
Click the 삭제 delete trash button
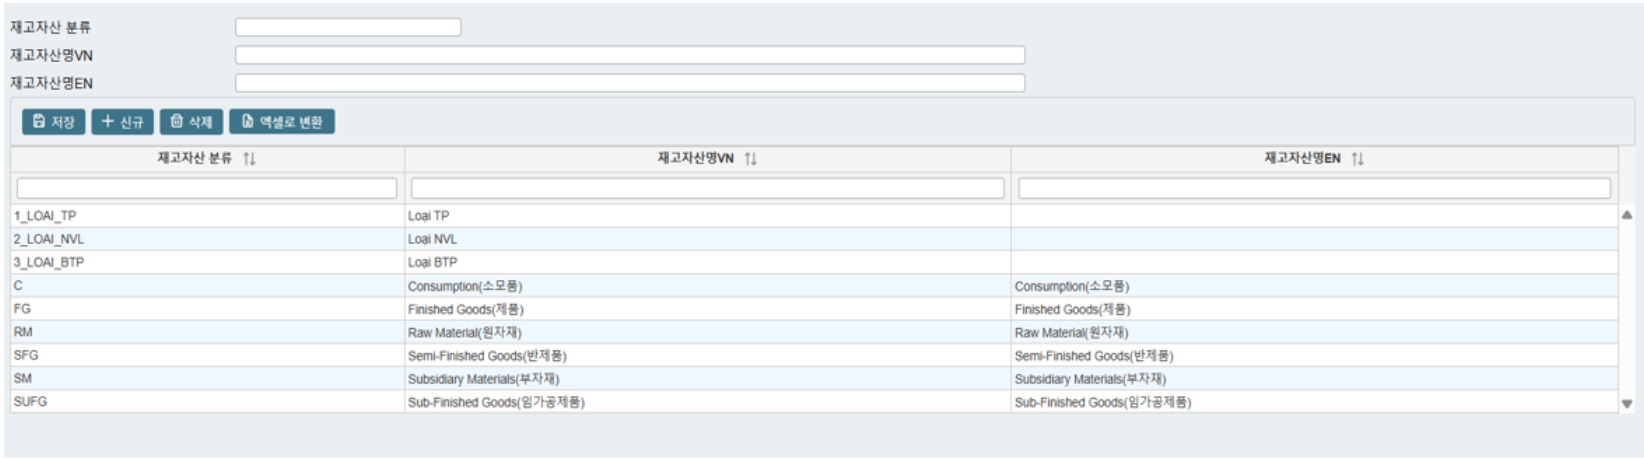pos(191,122)
